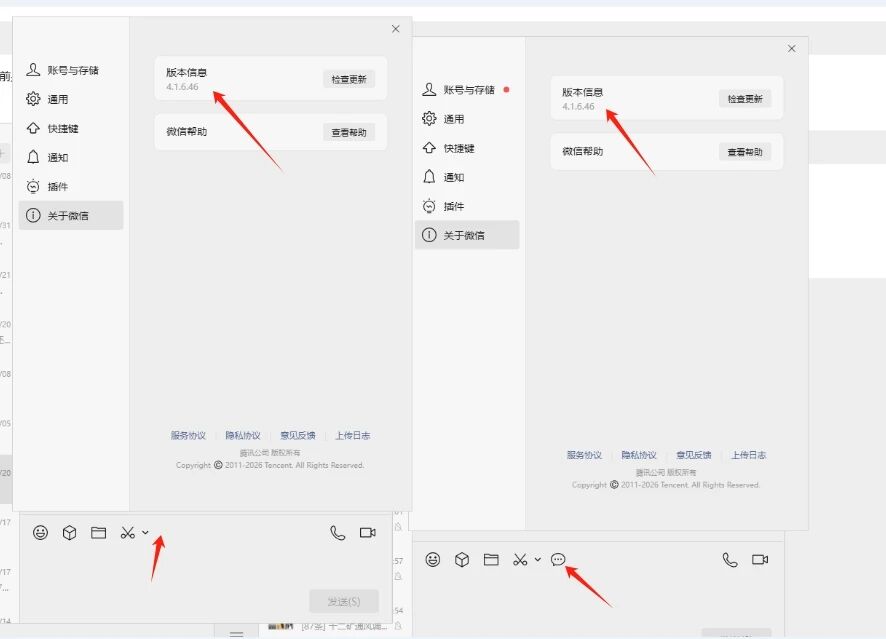Viewport: 886px width, 639px height.
Task: Expand screenshot options arrow in right chat toolbar
Action: 537,559
